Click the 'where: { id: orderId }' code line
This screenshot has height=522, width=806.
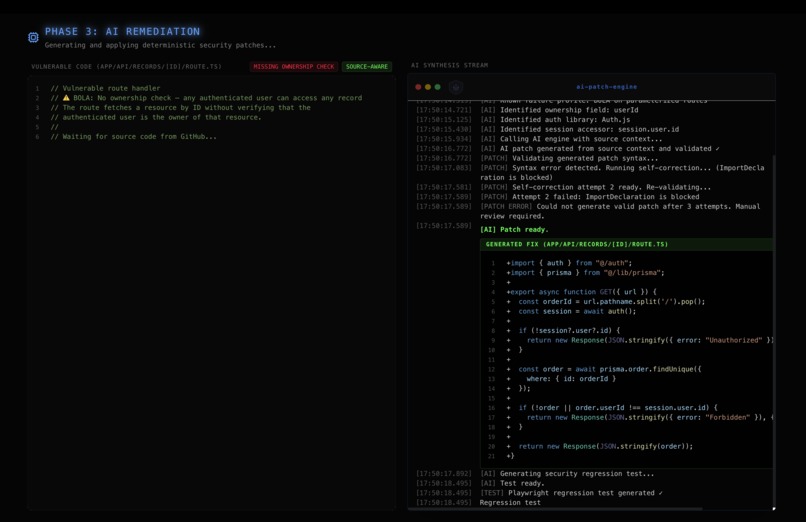[561, 379]
